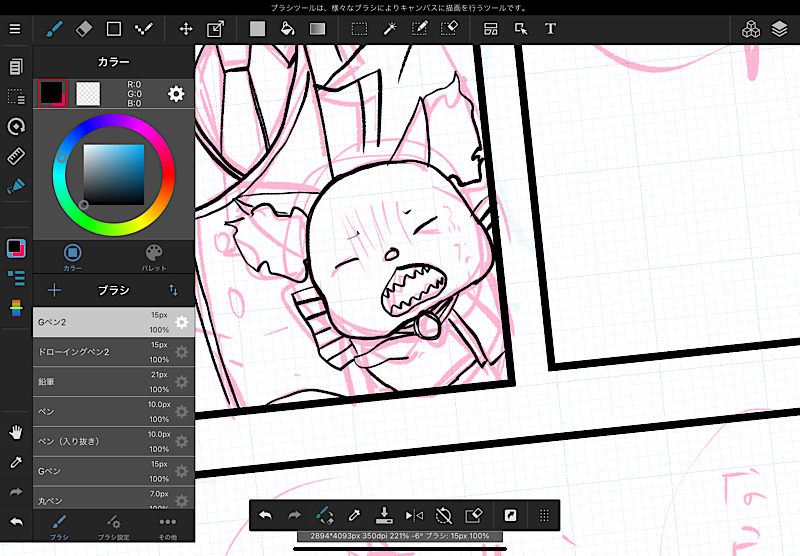Open settings gear for ドローイングペン2
Viewport: 800px width, 556px height.
(x=181, y=352)
